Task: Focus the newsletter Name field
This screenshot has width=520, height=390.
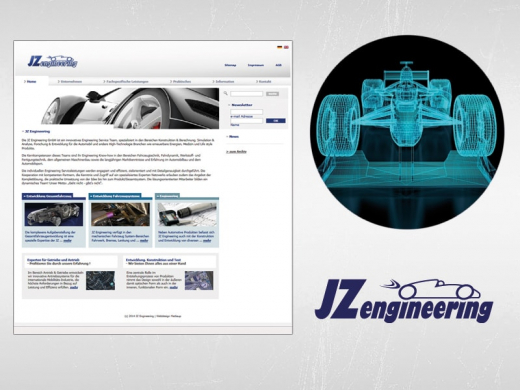Action: click(246, 121)
